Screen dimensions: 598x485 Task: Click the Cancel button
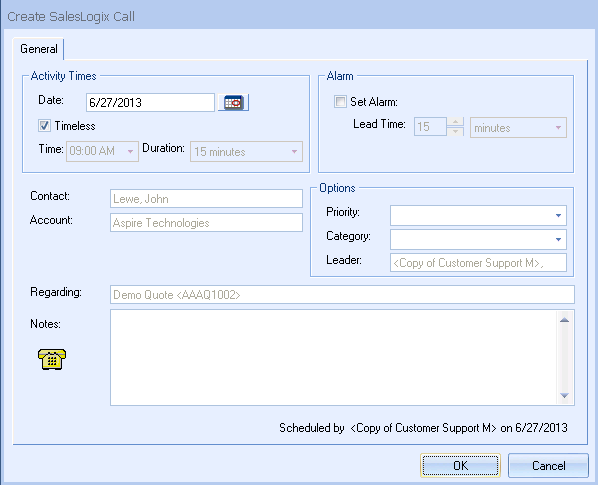548,465
